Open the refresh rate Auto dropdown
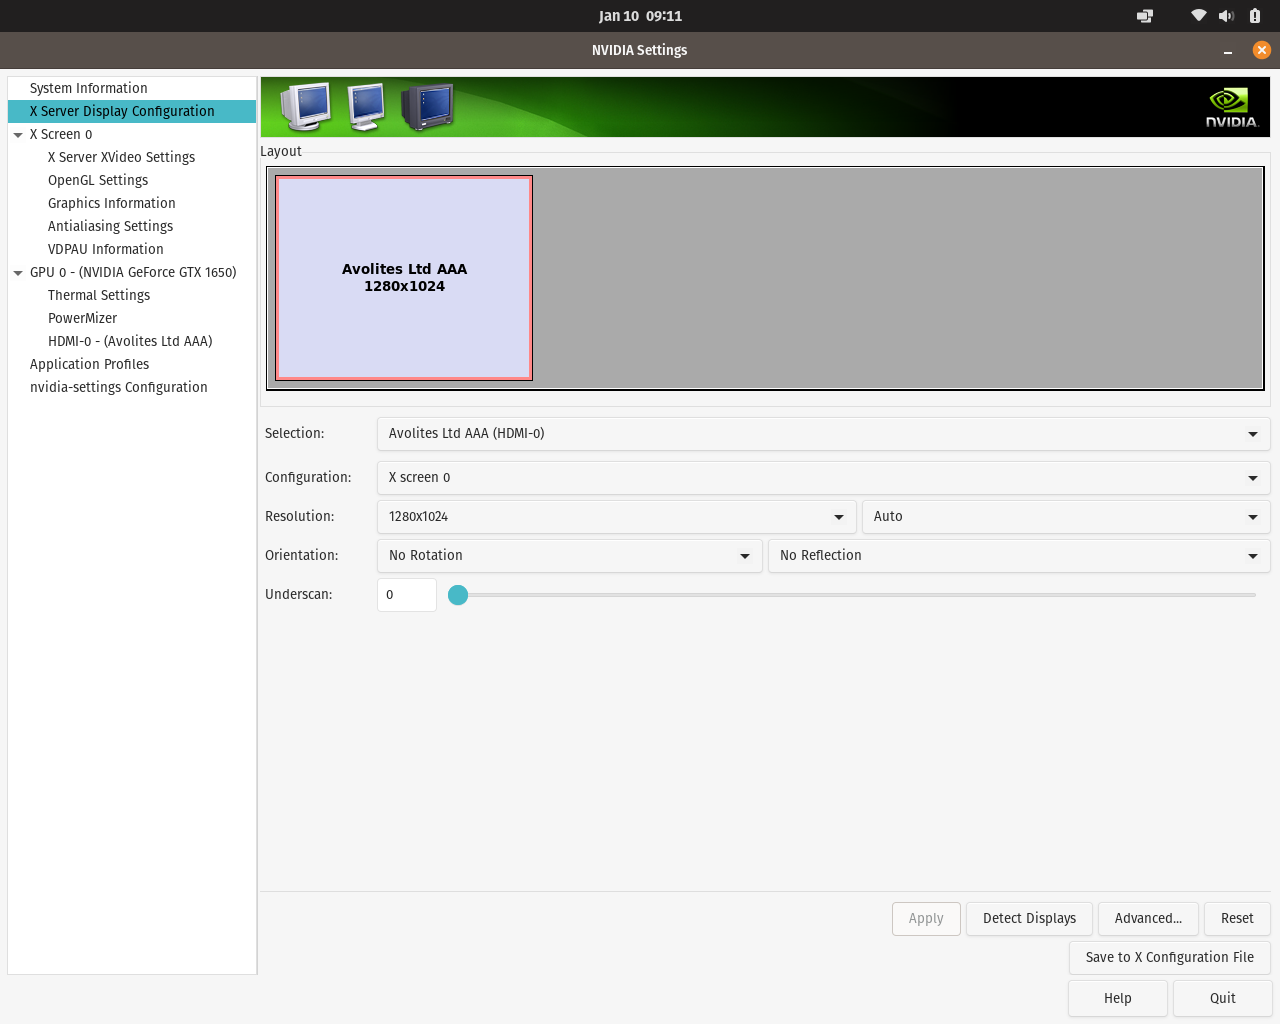This screenshot has height=1024, width=1280. [1065, 517]
